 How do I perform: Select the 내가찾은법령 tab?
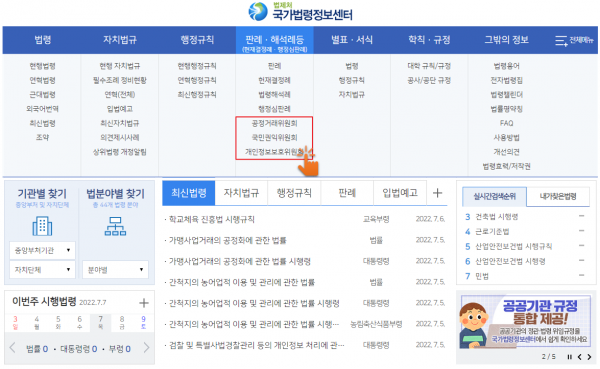point(558,196)
